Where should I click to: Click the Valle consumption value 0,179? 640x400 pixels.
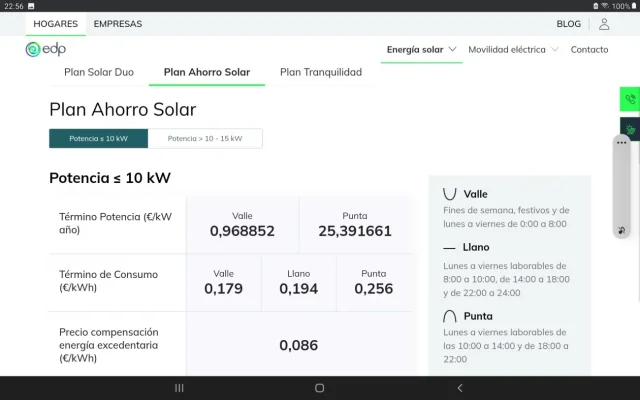pyautogui.click(x=223, y=289)
